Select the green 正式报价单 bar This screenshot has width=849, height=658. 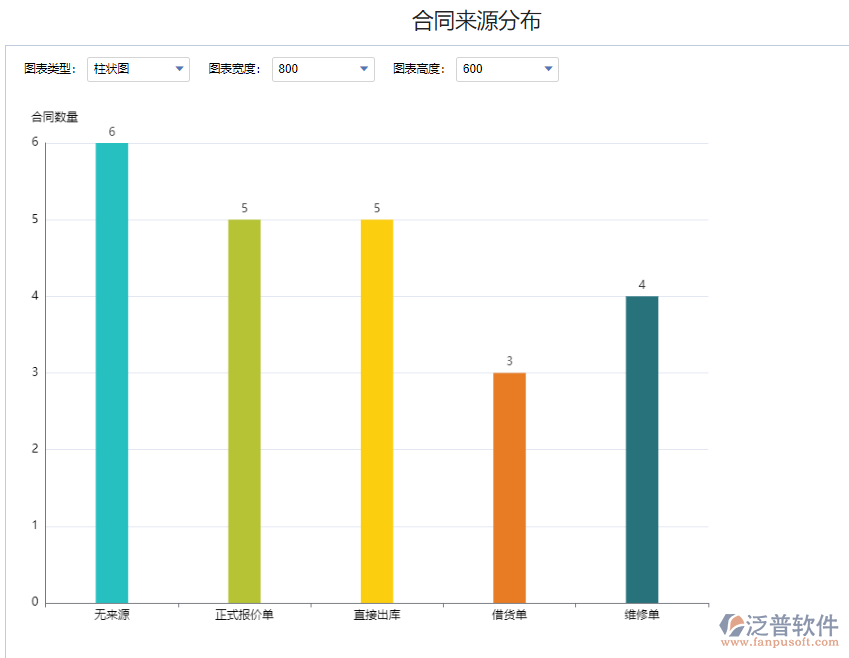(x=244, y=410)
